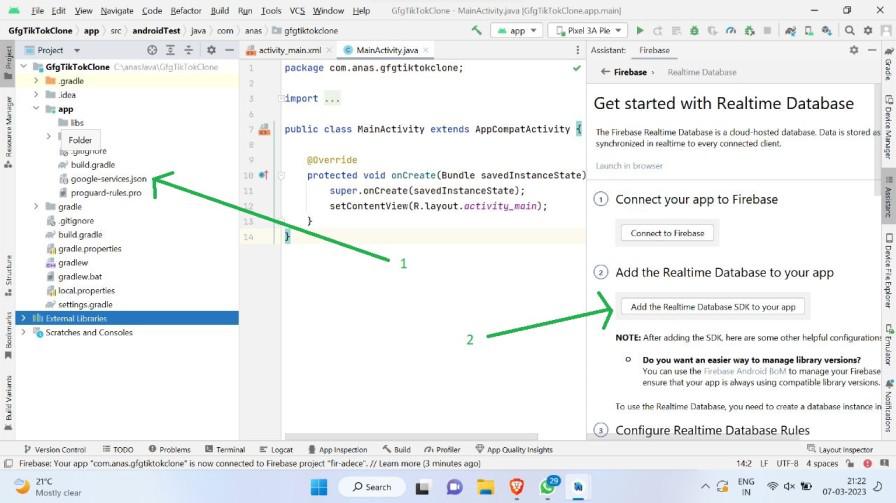Open Project panel options gear

click(x=211, y=50)
